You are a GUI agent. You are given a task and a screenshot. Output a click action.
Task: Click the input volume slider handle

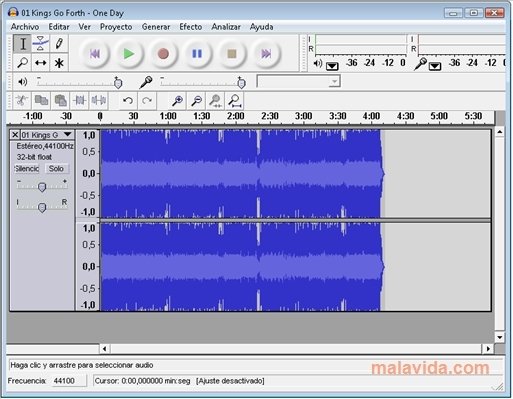pyautogui.click(x=241, y=82)
